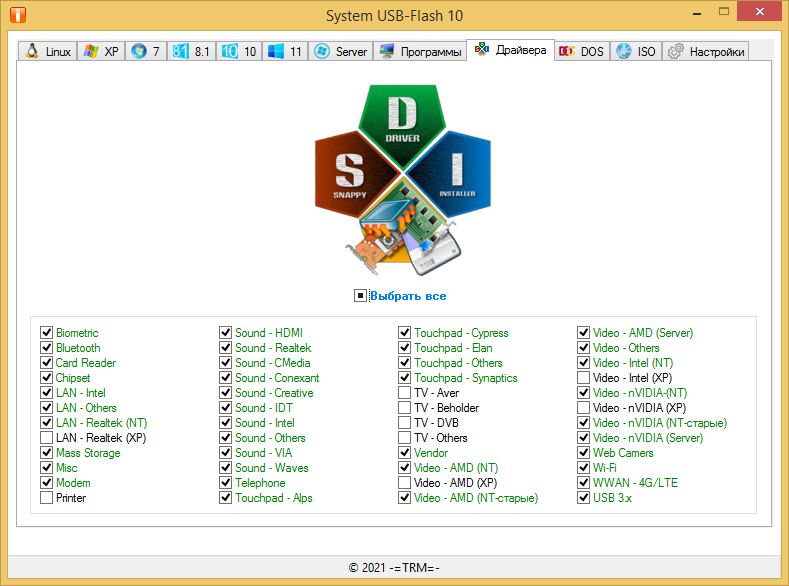
Task: Uncheck the Wi-Fi driver checkbox
Action: click(x=584, y=468)
